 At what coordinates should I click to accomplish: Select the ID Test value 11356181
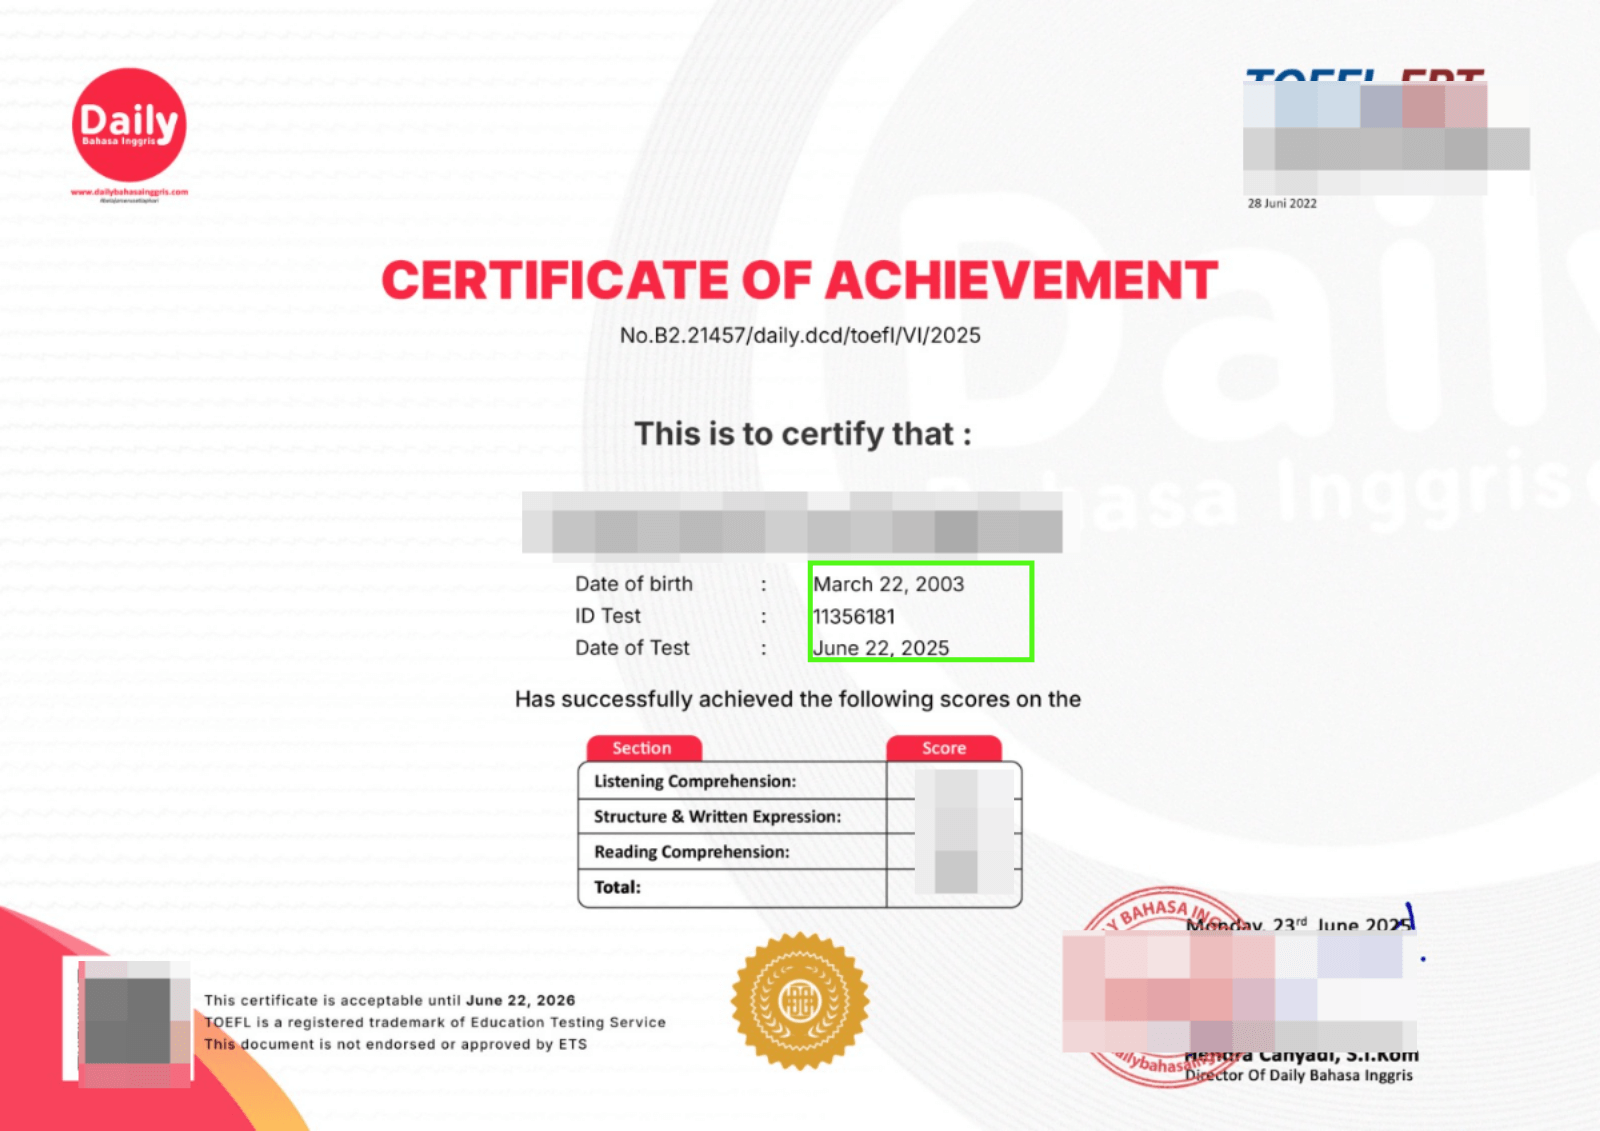855,616
